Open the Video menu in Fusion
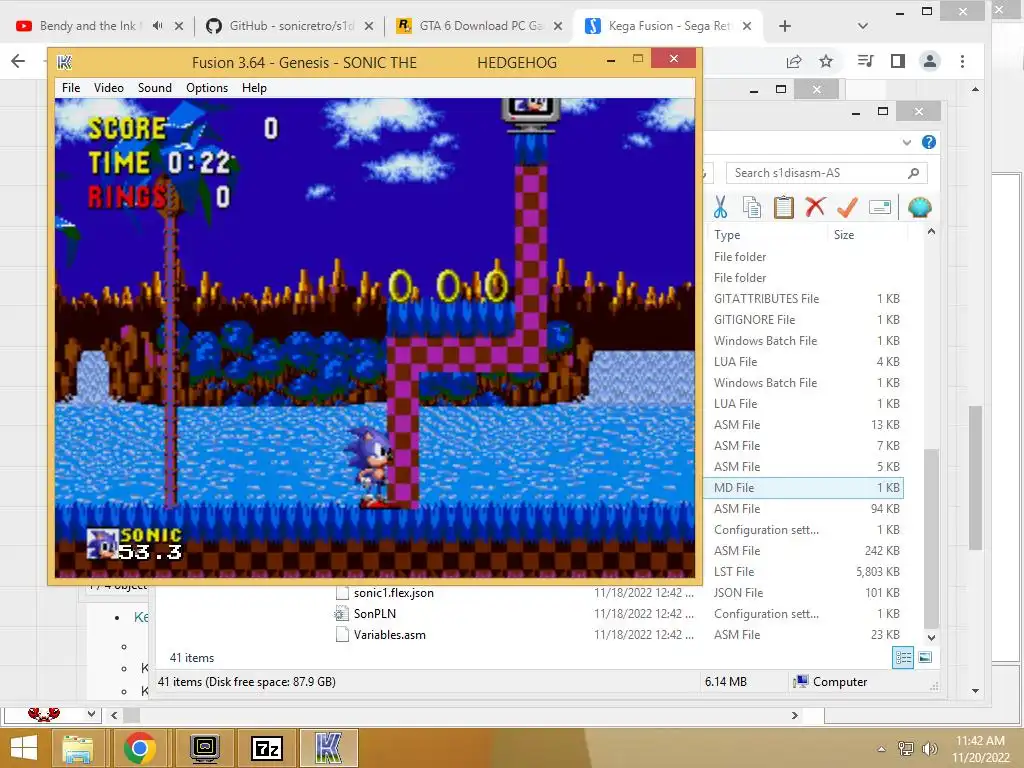Image resolution: width=1024 pixels, height=768 pixels. tap(108, 88)
